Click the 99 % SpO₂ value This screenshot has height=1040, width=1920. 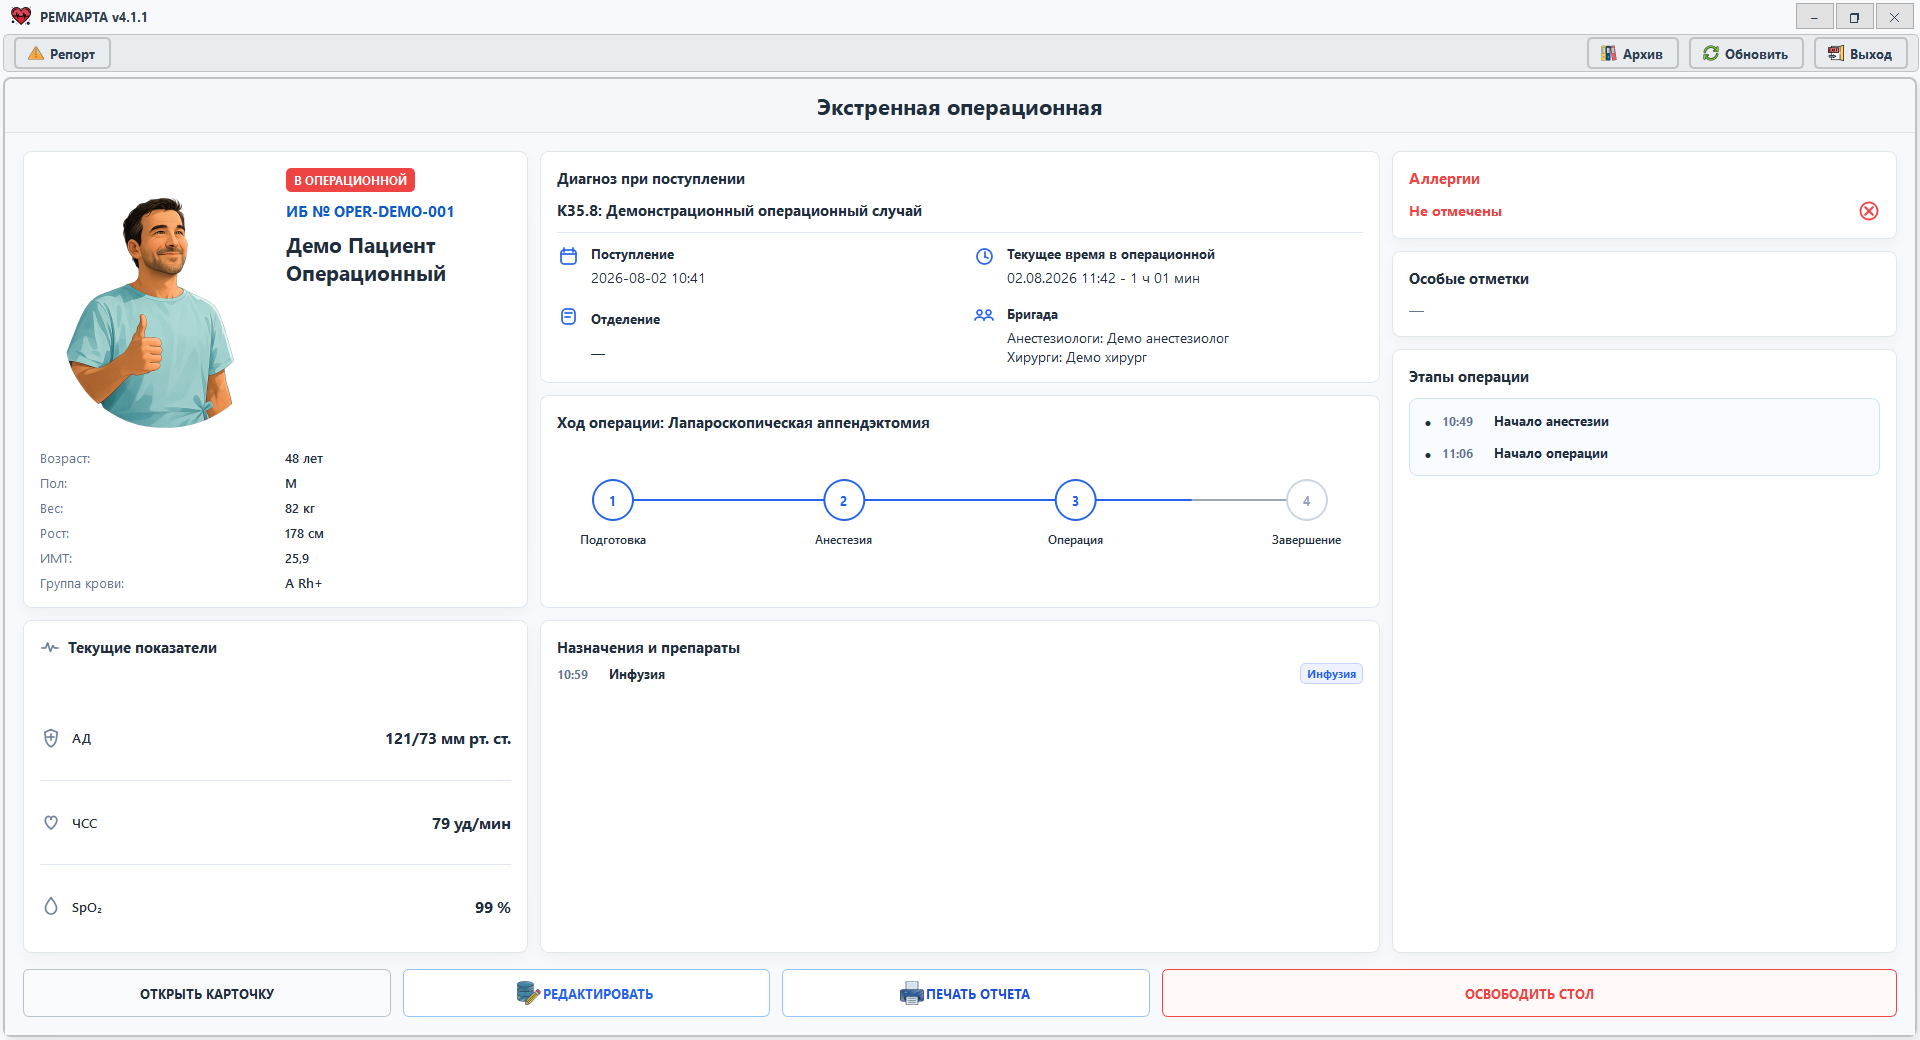coord(492,908)
